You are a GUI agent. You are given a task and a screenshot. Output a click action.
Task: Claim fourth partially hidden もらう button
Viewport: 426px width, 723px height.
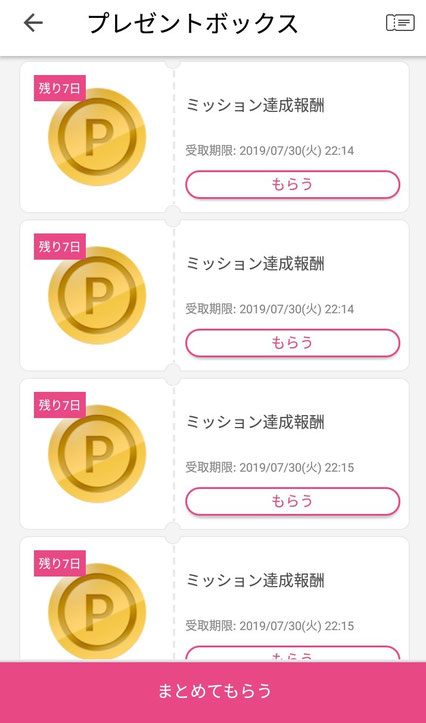(293, 654)
